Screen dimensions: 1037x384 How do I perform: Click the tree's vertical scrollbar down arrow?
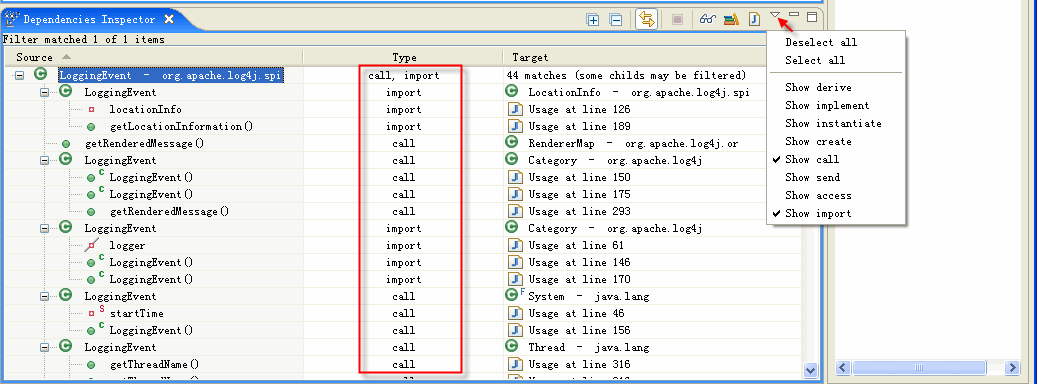810,369
